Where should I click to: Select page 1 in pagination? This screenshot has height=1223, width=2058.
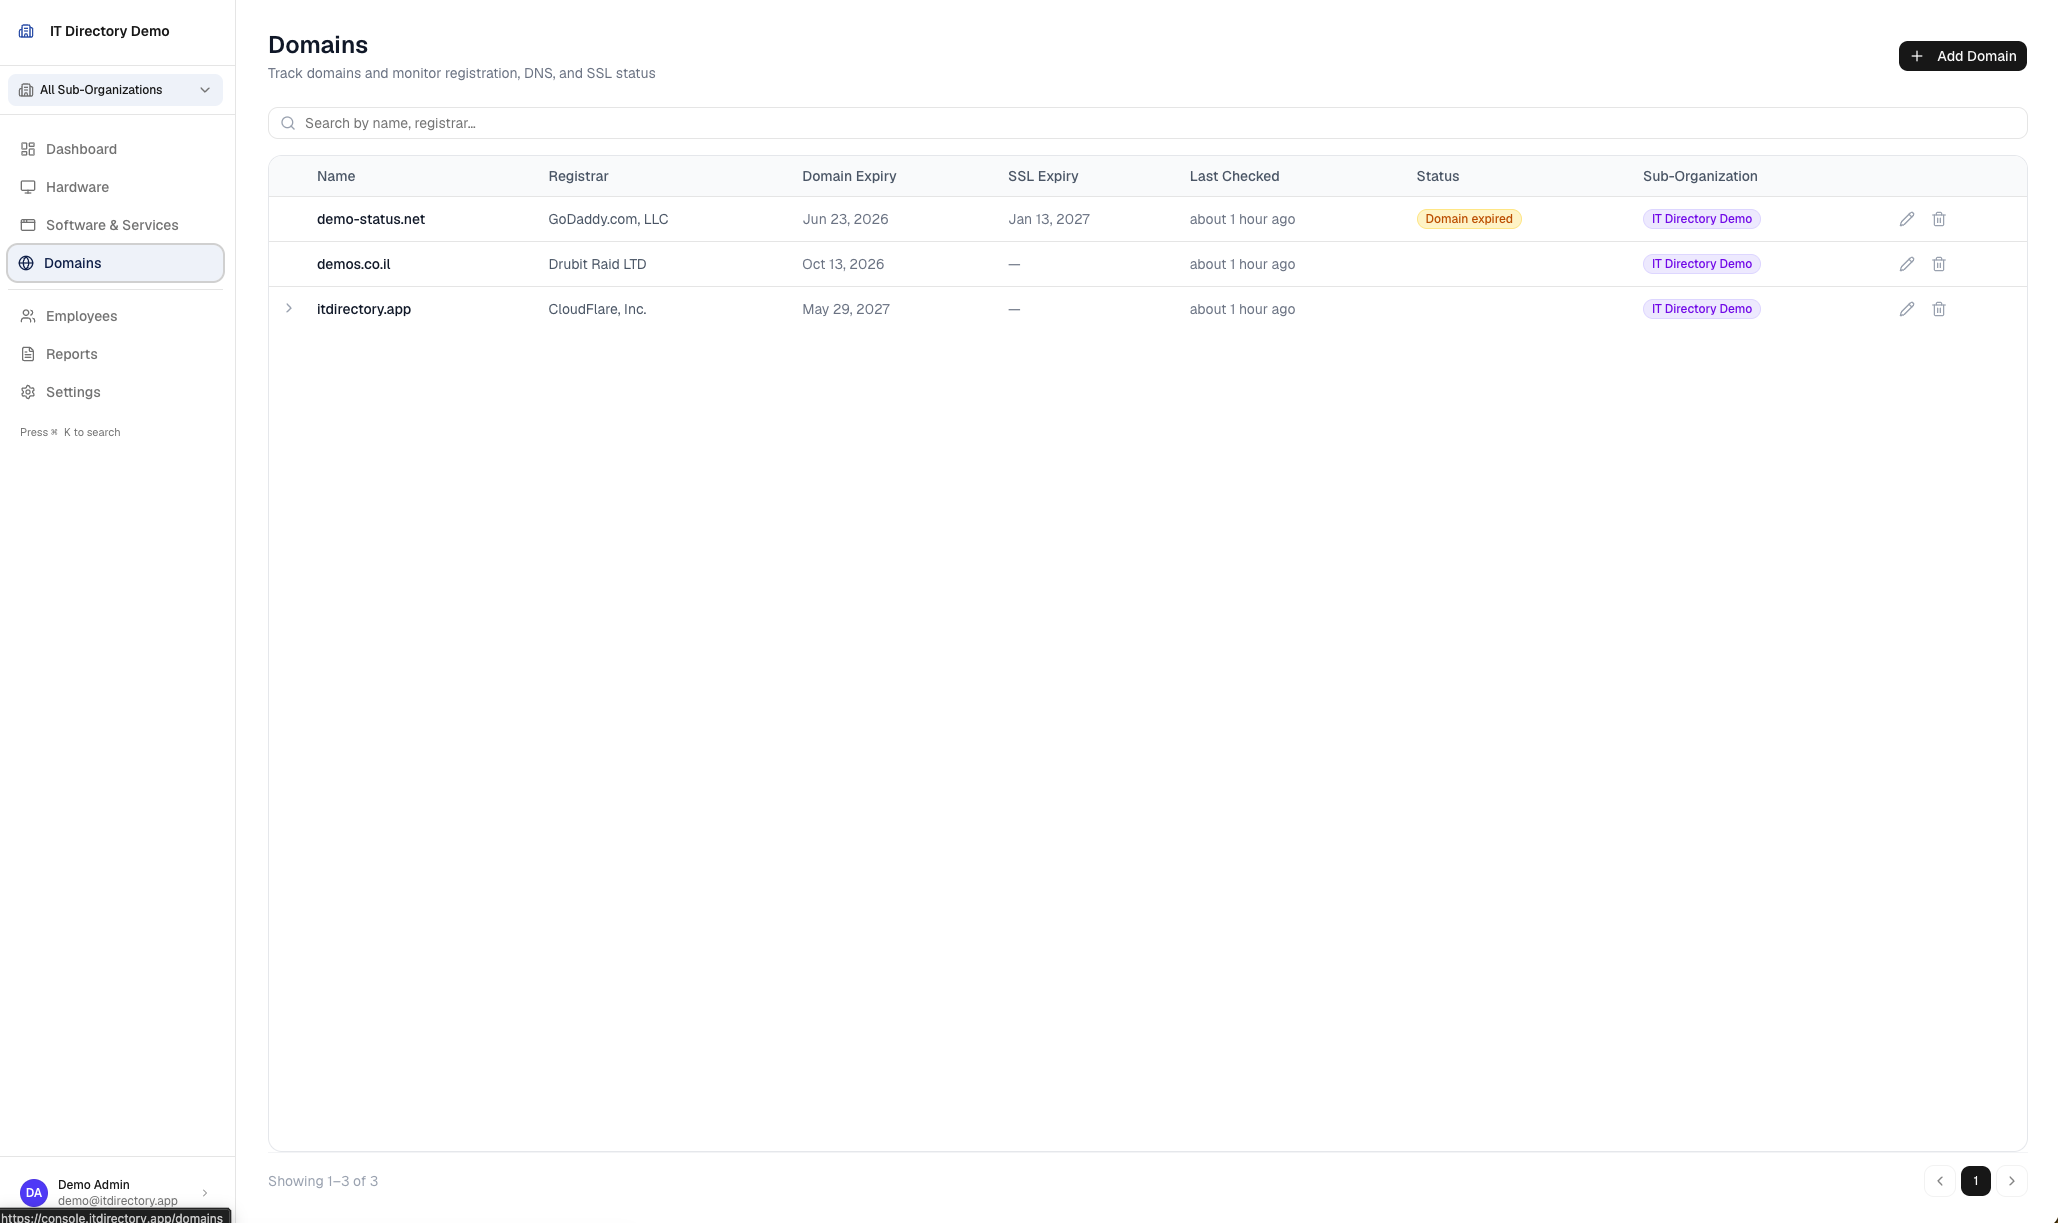[1976, 1181]
